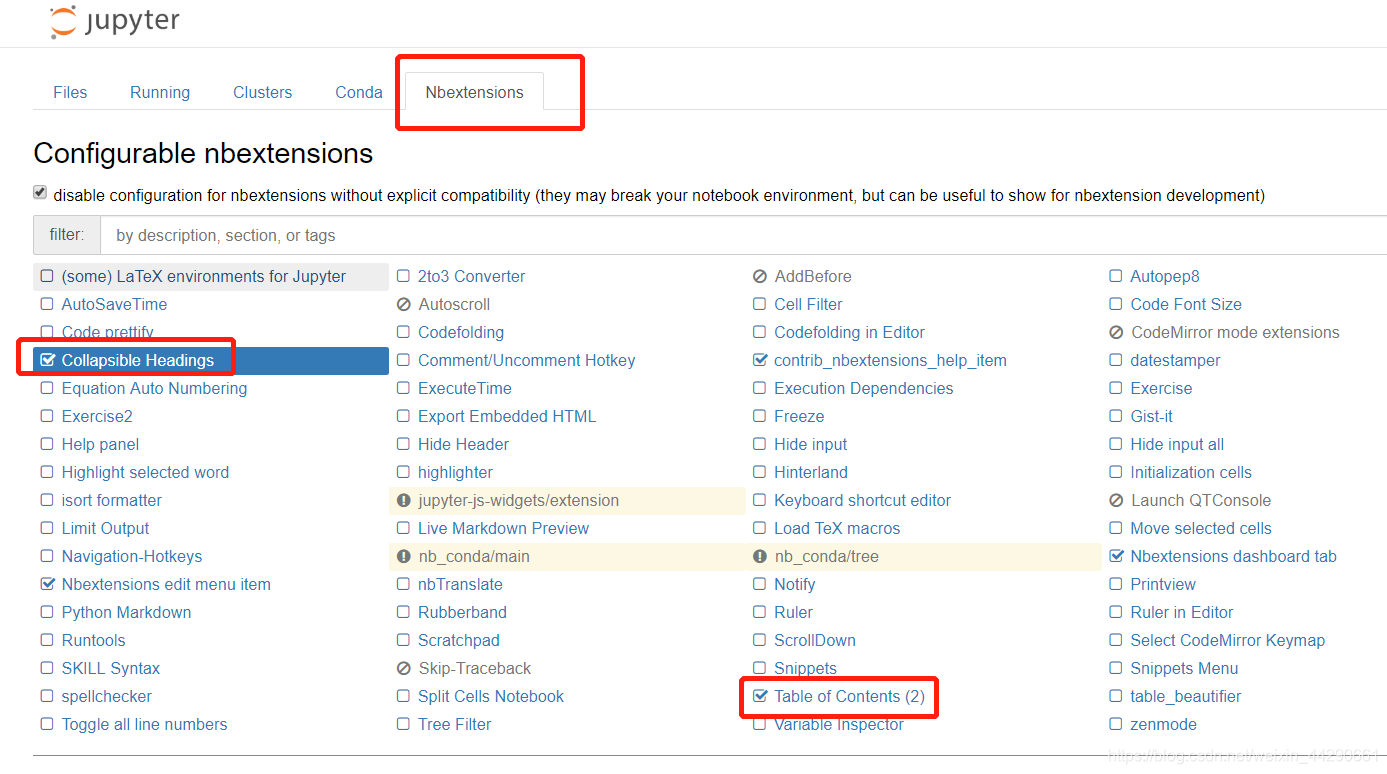Select the Hinterland extension

click(x=810, y=472)
